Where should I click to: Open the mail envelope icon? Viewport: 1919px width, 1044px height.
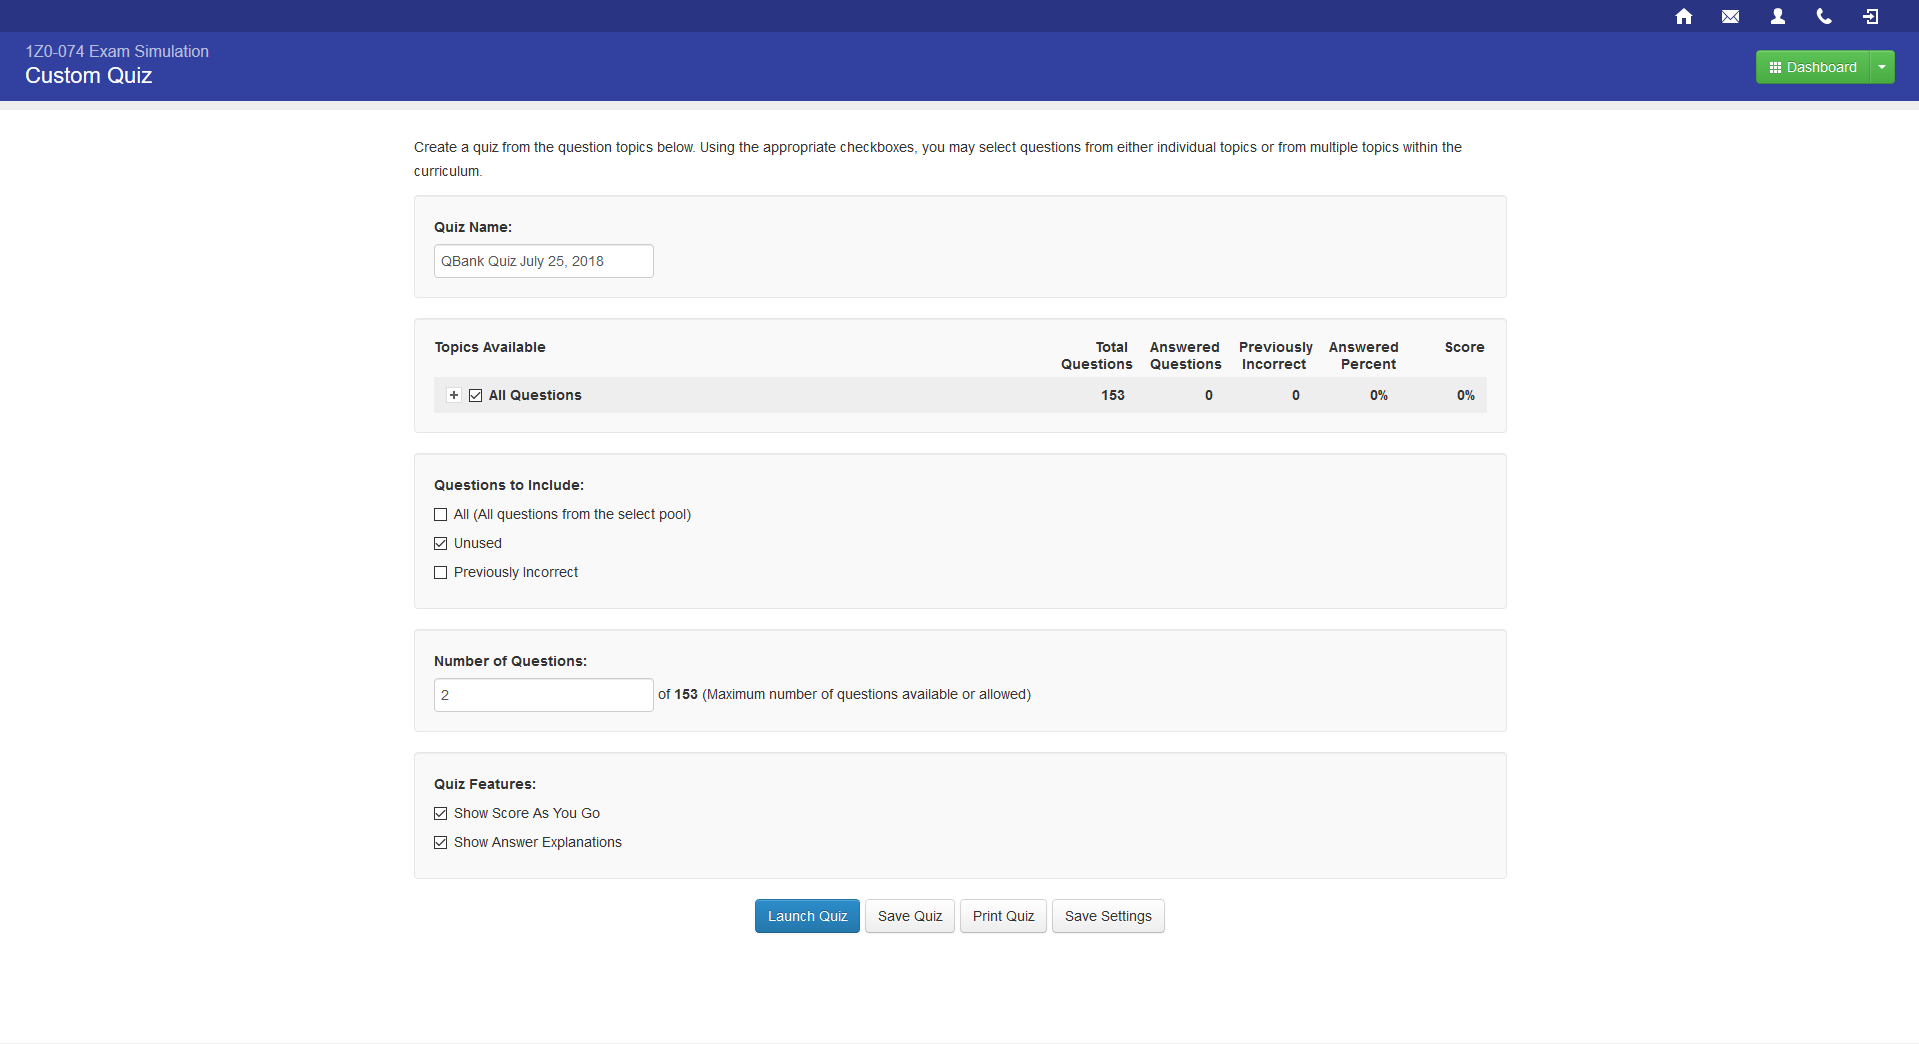[x=1730, y=16]
